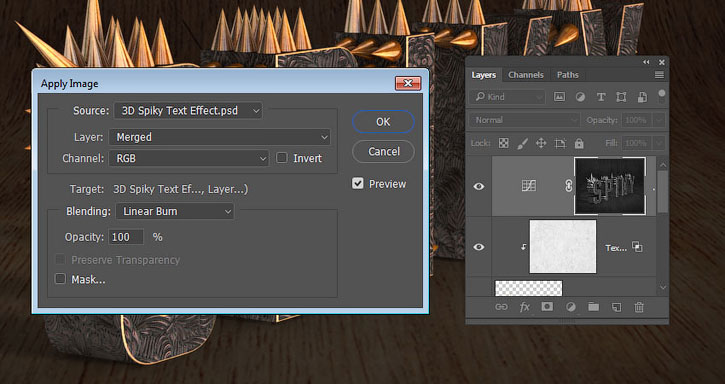Open the Blending Linear Burn dropdown
The image size is (725, 384).
click(x=175, y=211)
